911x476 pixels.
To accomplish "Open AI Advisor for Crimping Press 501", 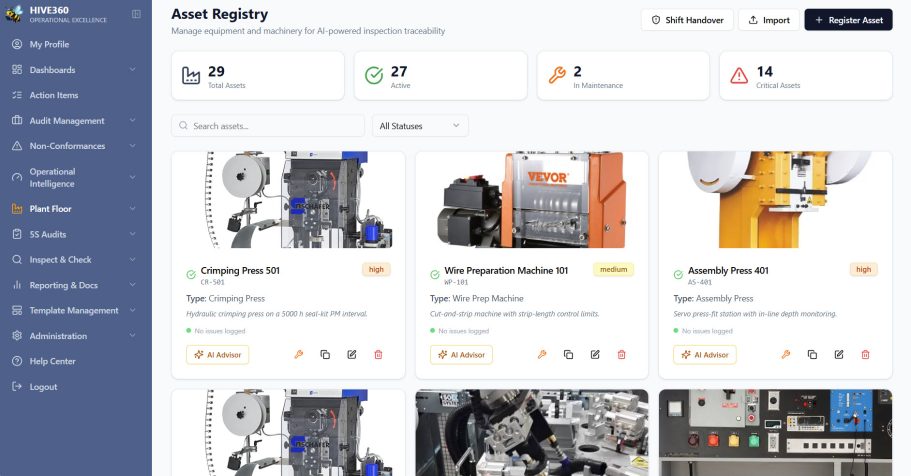I will pyautogui.click(x=217, y=355).
